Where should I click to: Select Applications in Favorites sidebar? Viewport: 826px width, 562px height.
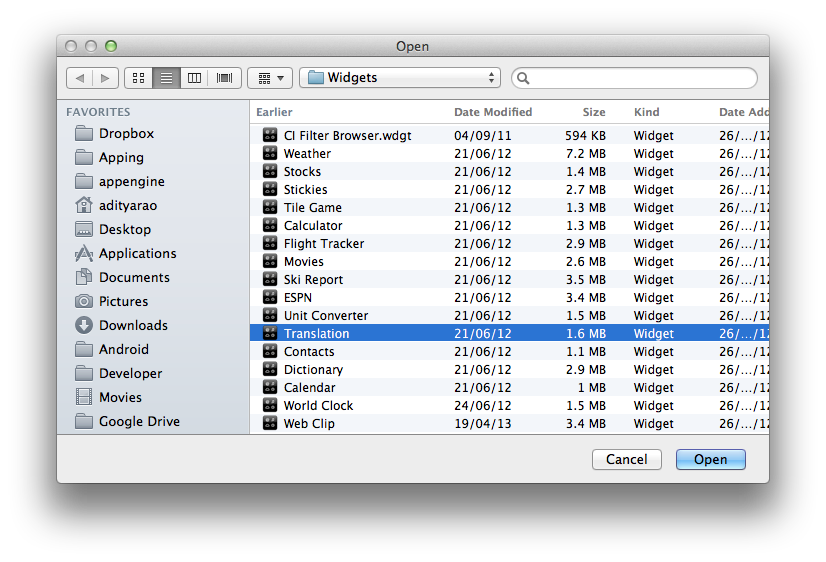coord(137,253)
